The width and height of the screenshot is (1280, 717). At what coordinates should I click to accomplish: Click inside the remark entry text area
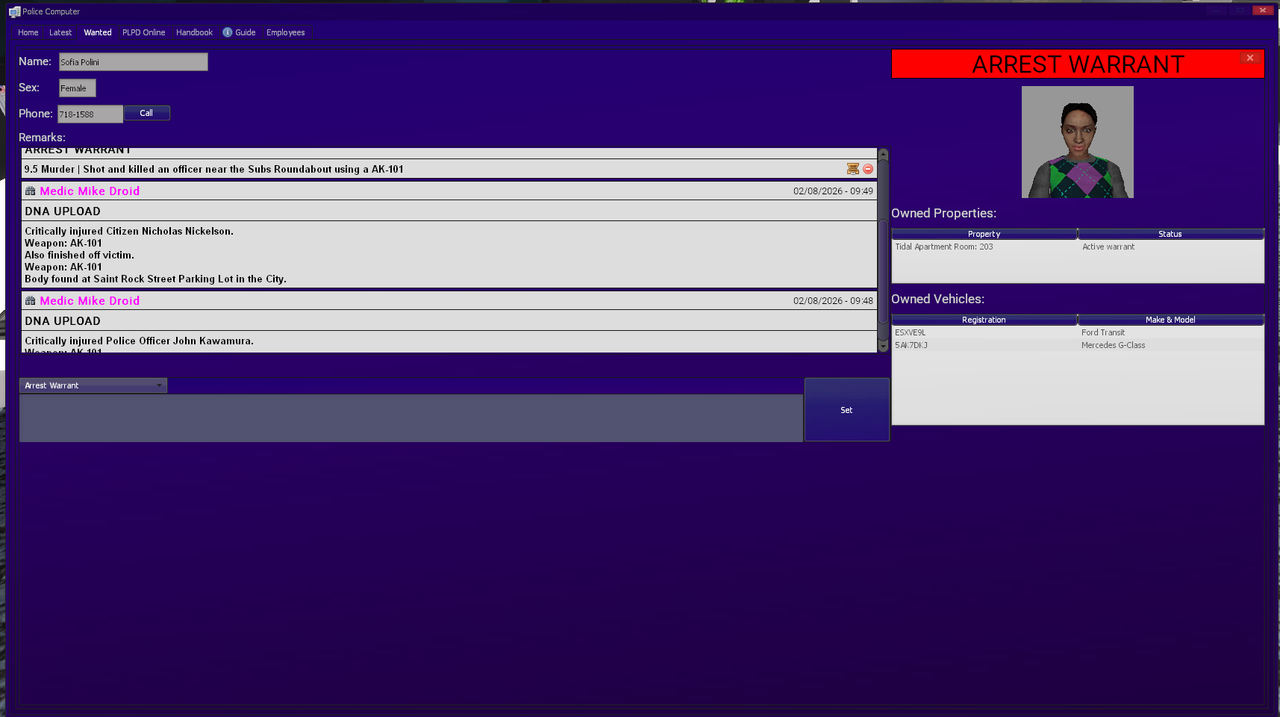point(411,418)
